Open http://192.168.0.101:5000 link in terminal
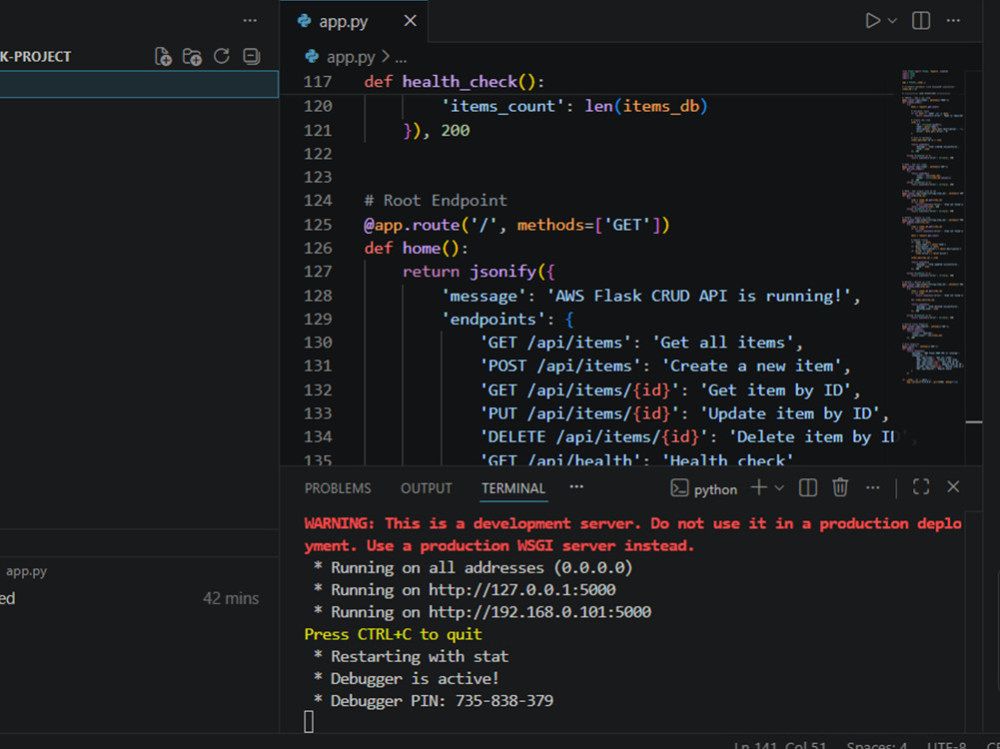 (x=540, y=612)
